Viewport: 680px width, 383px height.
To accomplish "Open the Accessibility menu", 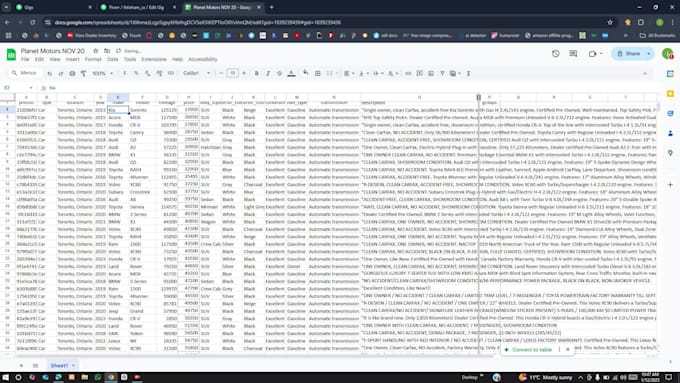I will [x=203, y=59].
